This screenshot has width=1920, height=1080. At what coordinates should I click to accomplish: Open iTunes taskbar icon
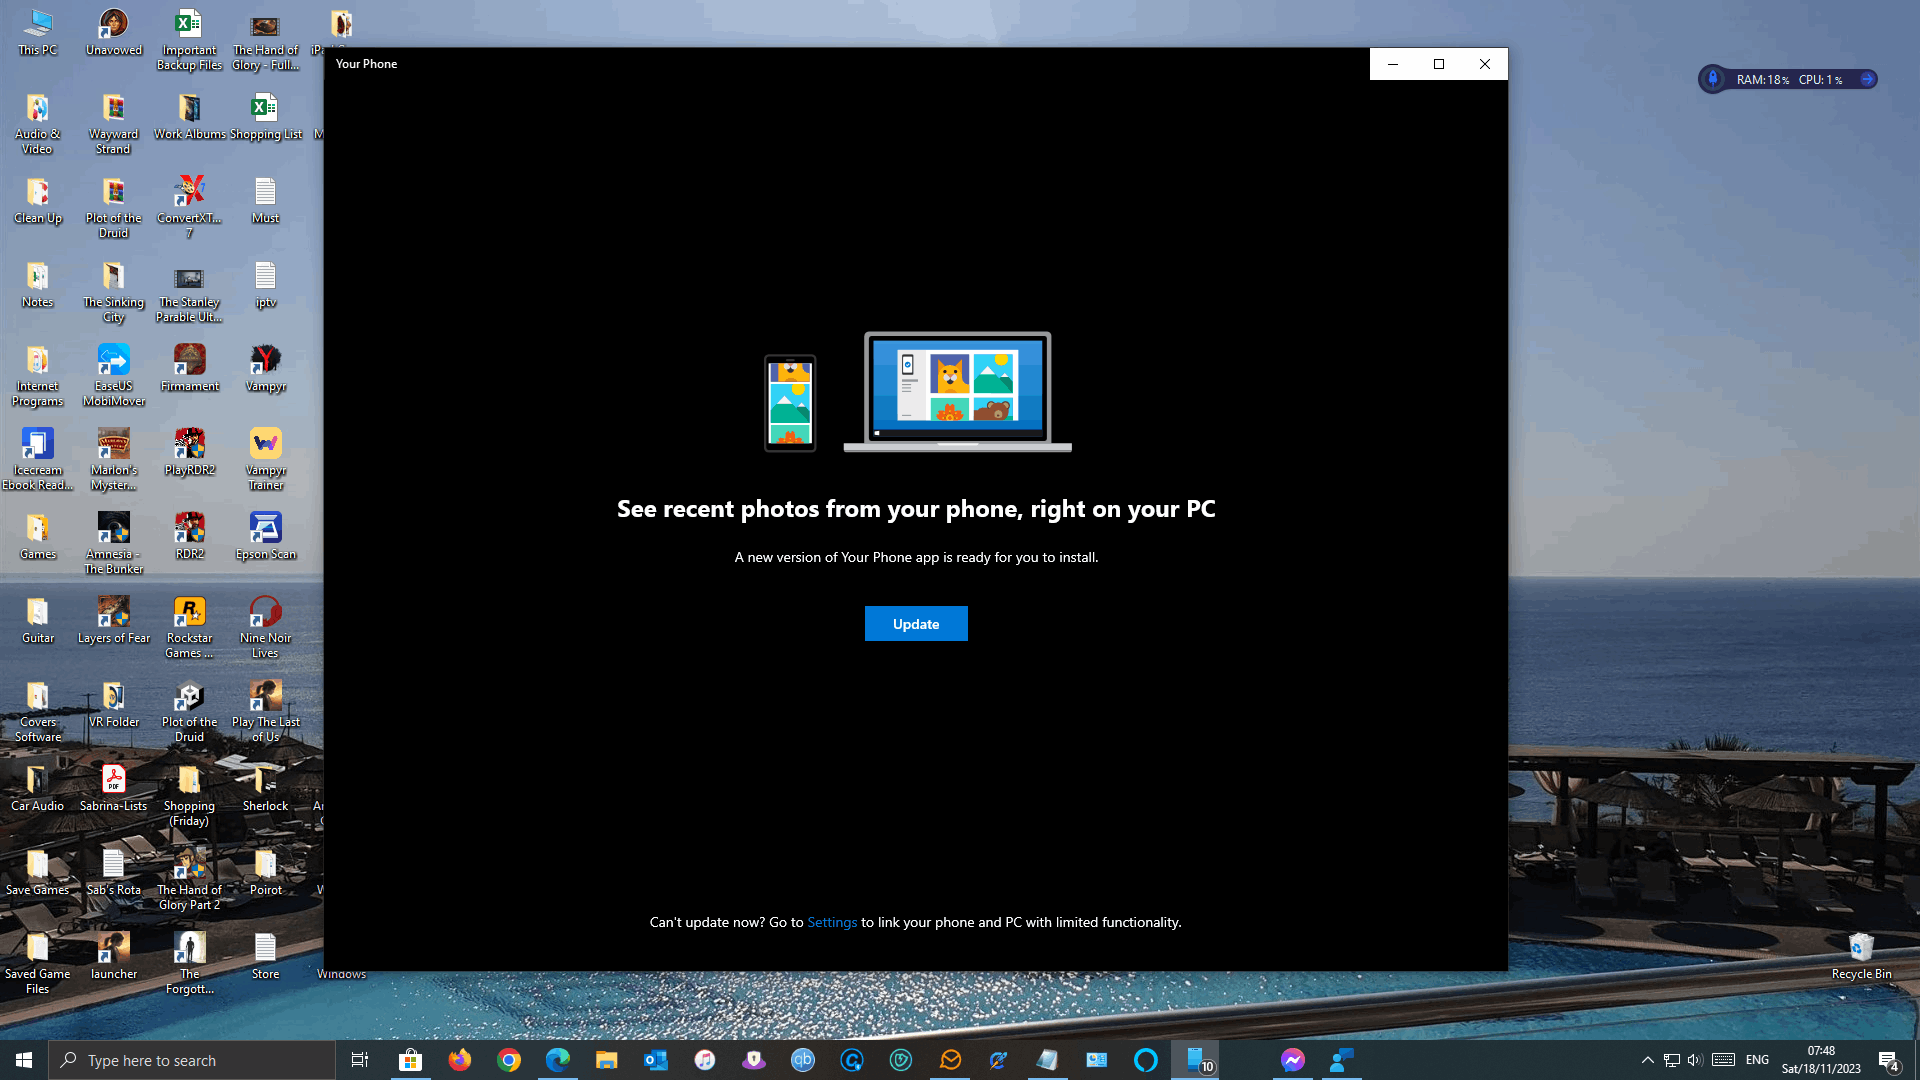pyautogui.click(x=704, y=1060)
